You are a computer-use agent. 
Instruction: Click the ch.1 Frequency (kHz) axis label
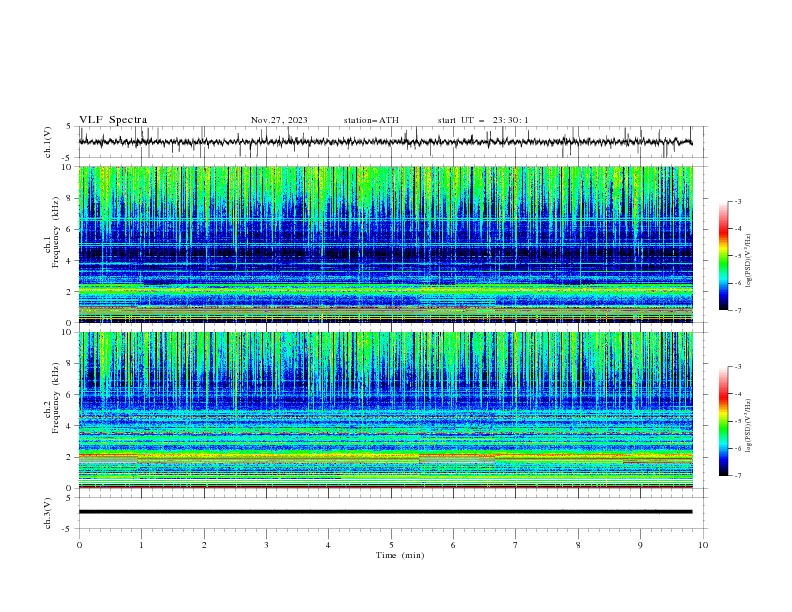tap(51, 232)
